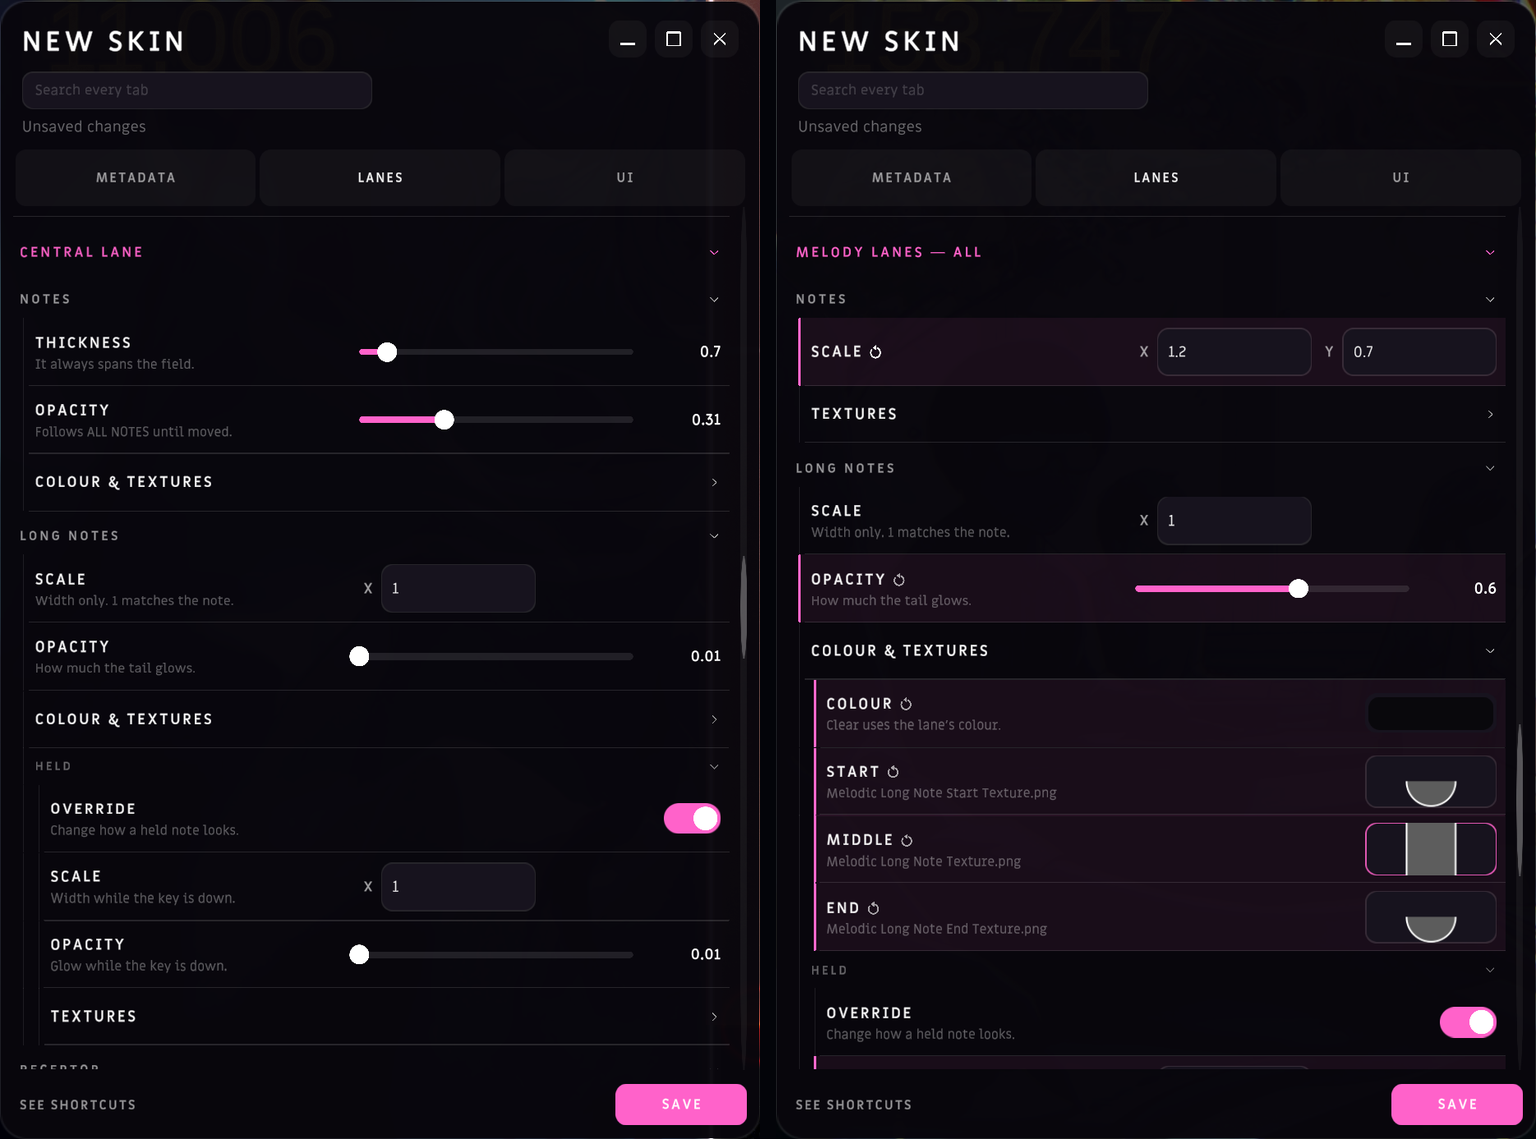Save the skin in the left window
The height and width of the screenshot is (1139, 1536).
click(x=681, y=1104)
